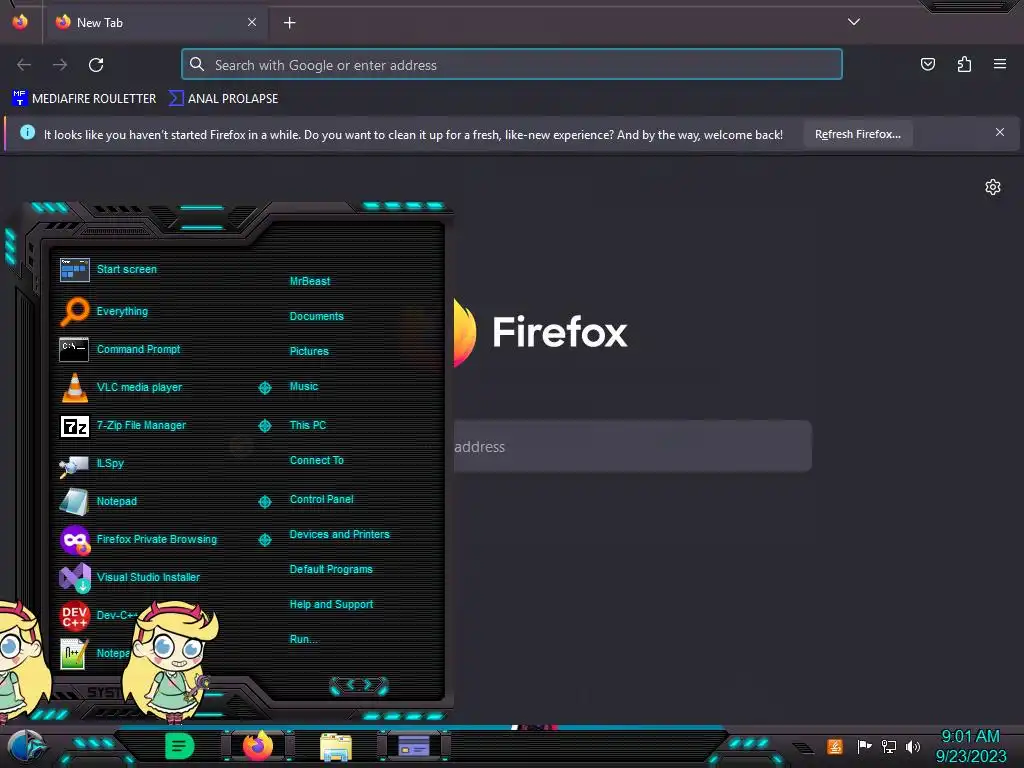
Task: Open Help and Support
Action: (x=332, y=605)
